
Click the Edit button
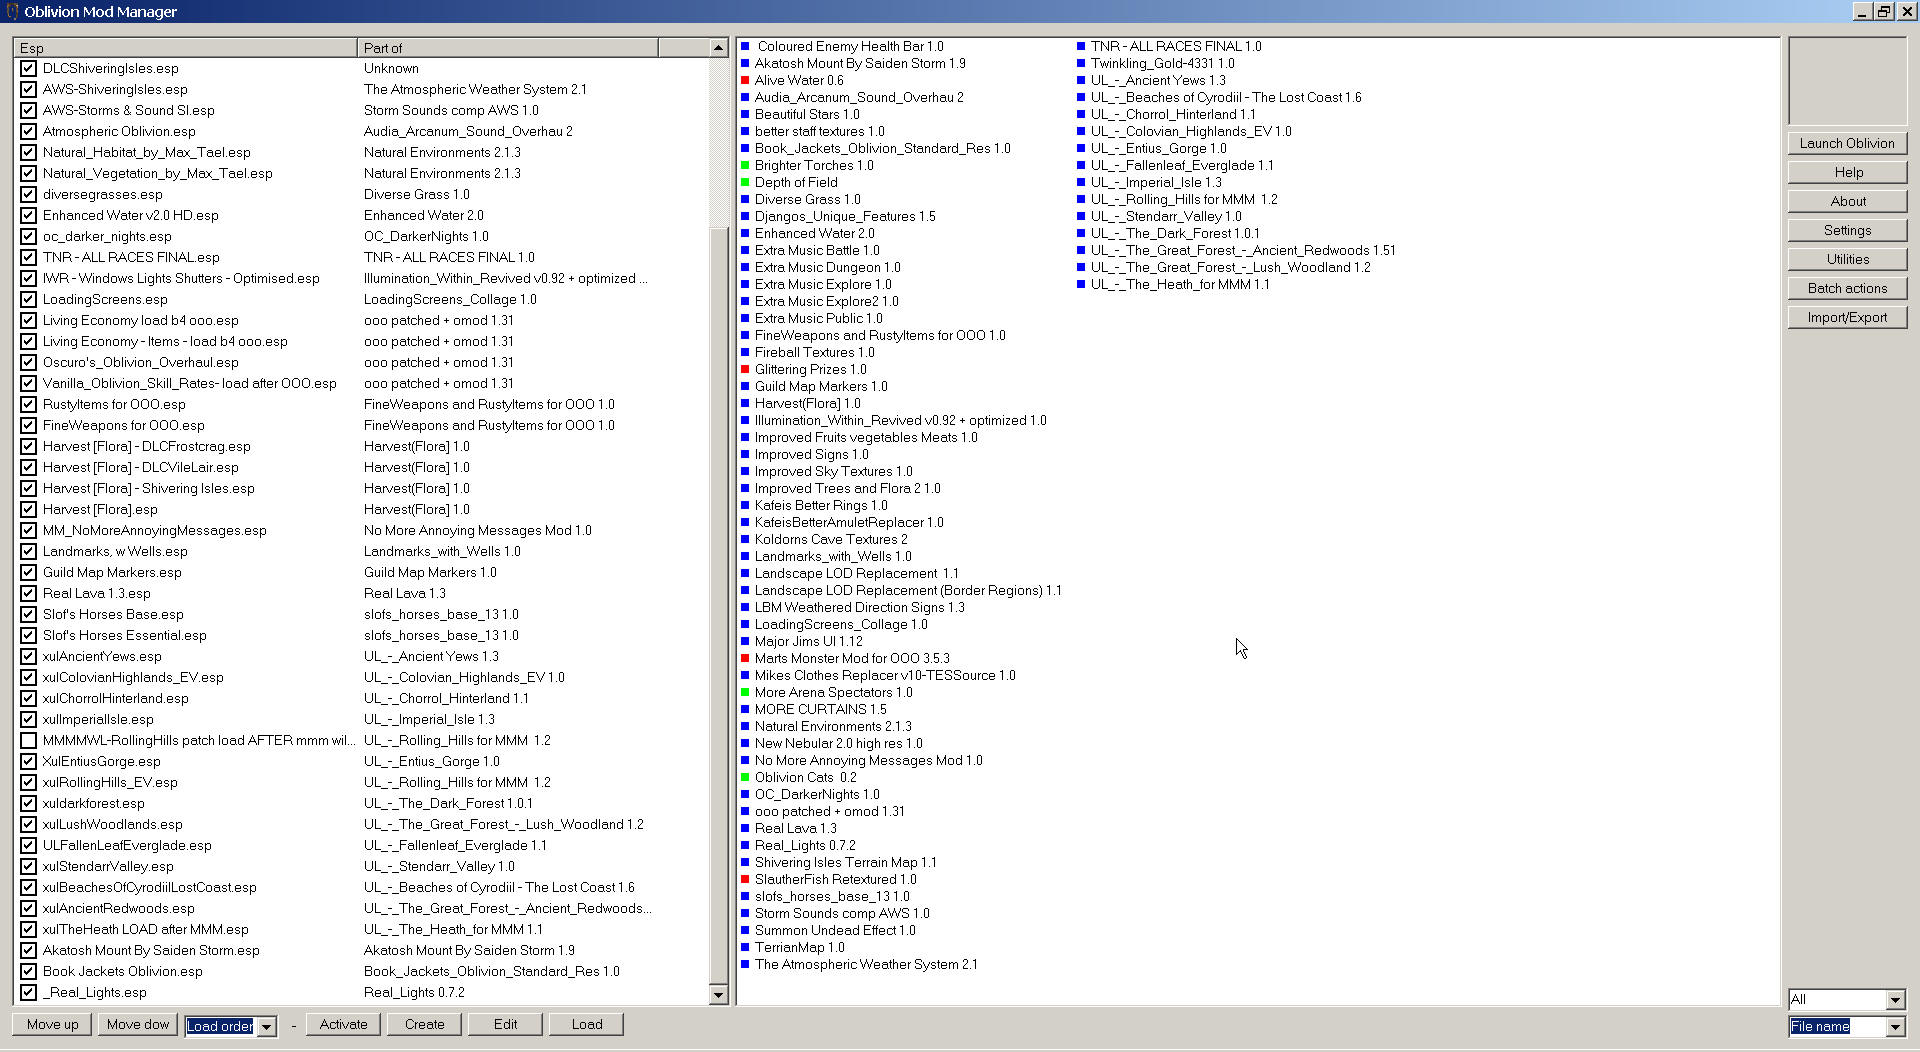[x=505, y=1024]
